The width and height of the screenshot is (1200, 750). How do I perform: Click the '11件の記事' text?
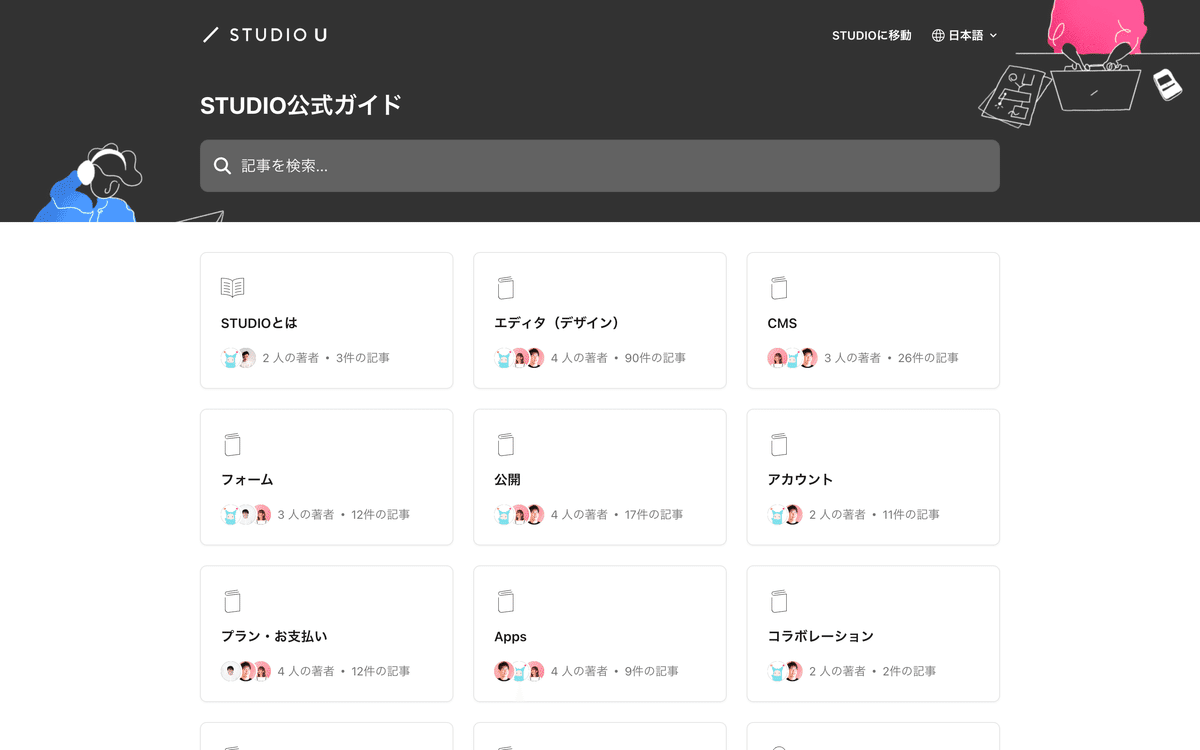pyautogui.click(x=911, y=515)
